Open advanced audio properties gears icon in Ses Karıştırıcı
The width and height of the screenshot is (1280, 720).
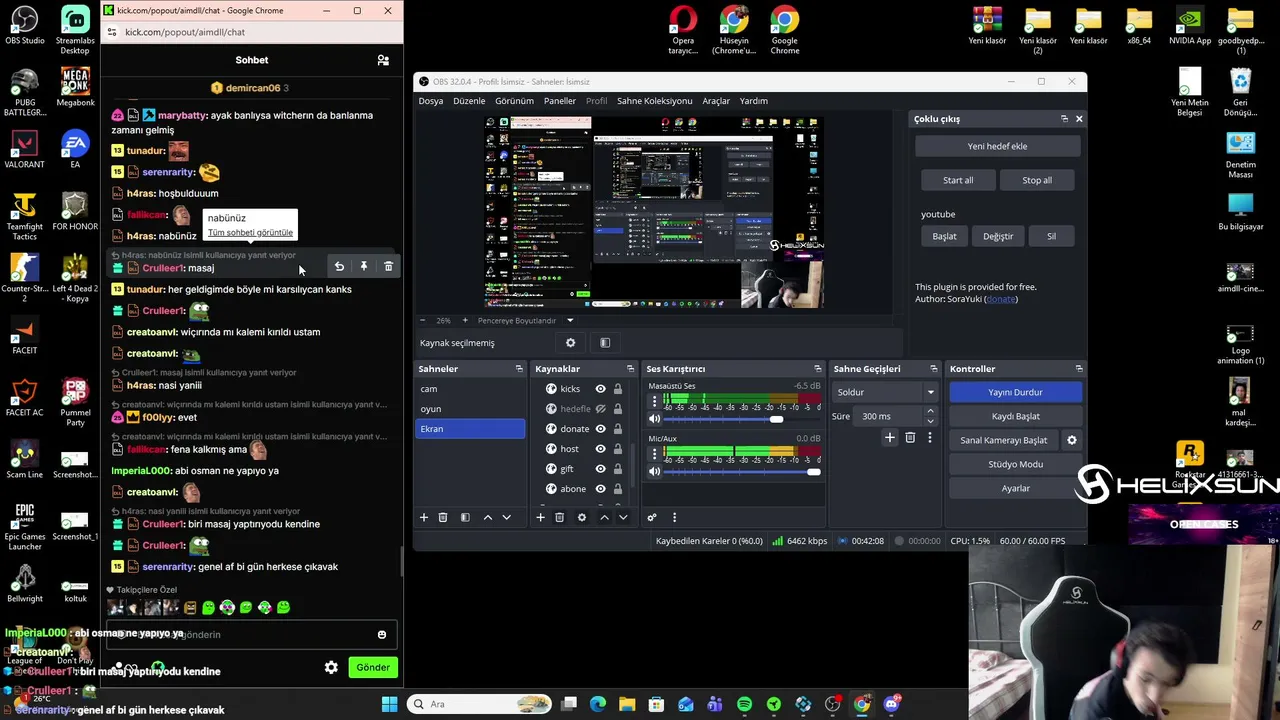(x=652, y=517)
